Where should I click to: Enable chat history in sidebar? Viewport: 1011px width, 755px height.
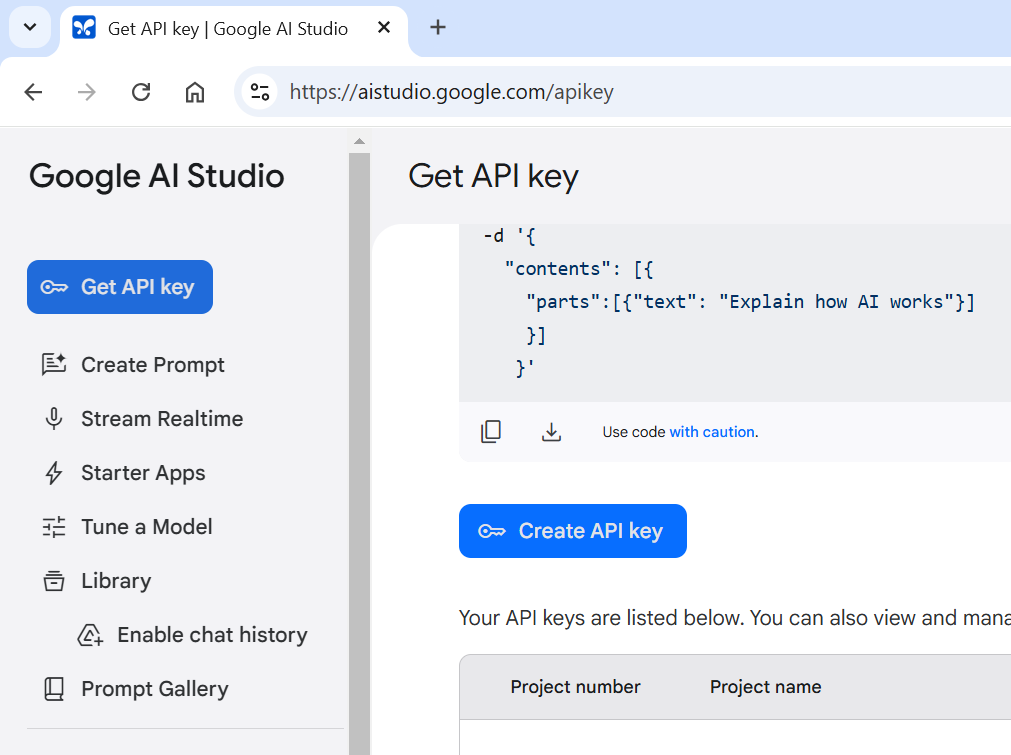211,635
